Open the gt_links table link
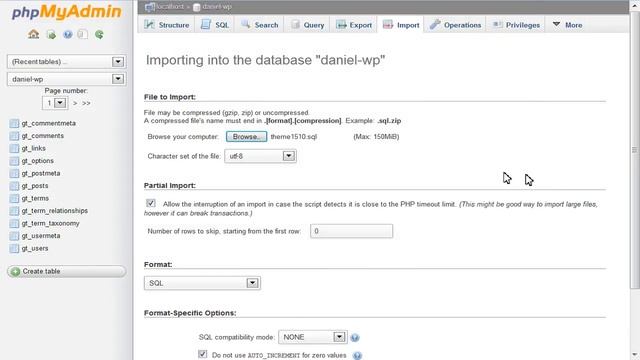The height and width of the screenshot is (360, 640). [x=33, y=148]
